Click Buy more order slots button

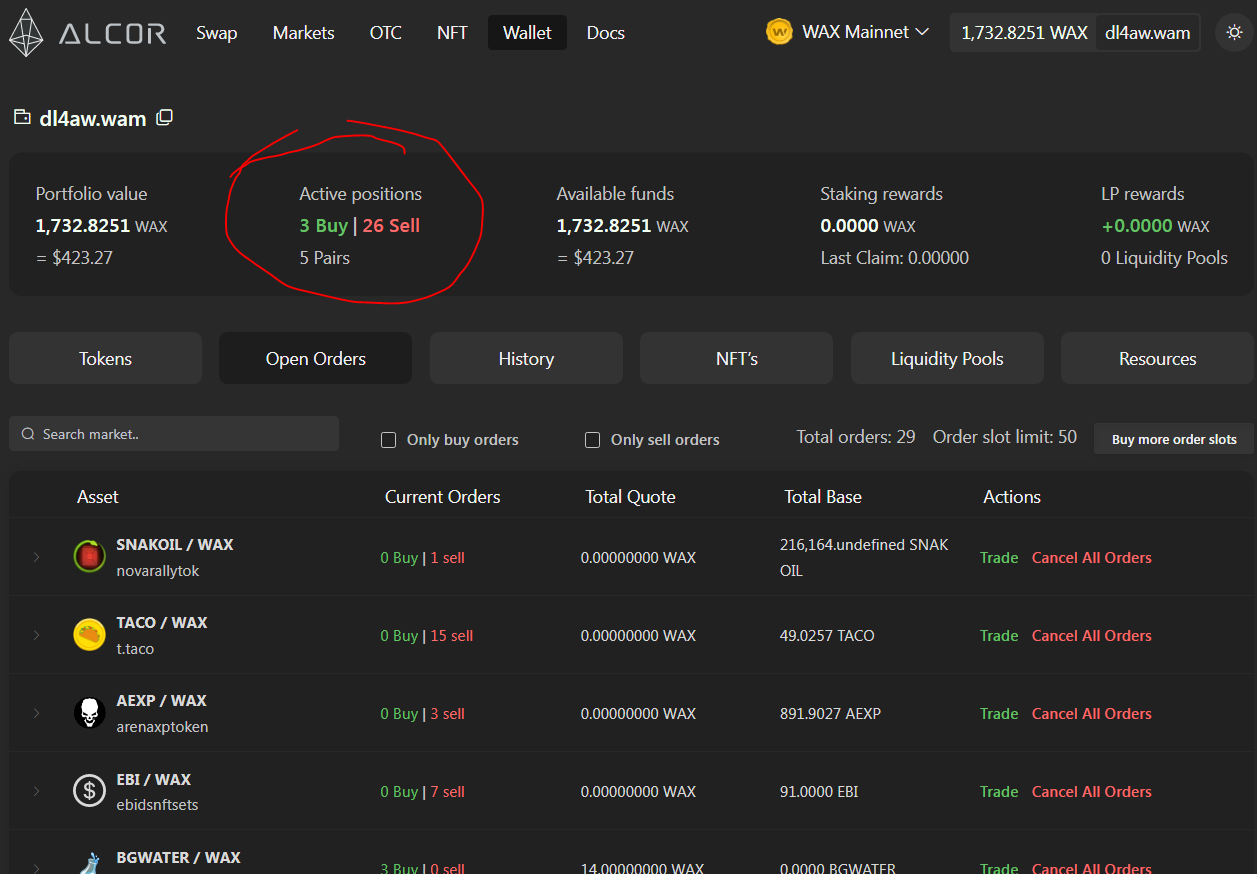(1174, 439)
